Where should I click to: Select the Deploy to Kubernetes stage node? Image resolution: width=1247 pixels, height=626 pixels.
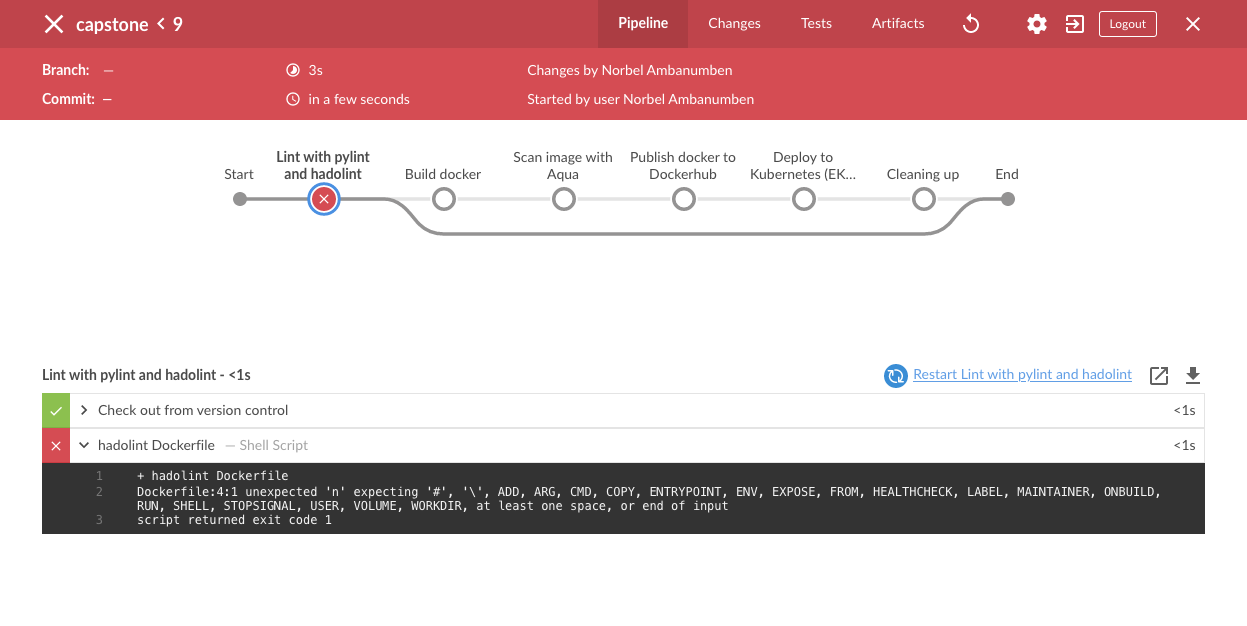point(804,199)
